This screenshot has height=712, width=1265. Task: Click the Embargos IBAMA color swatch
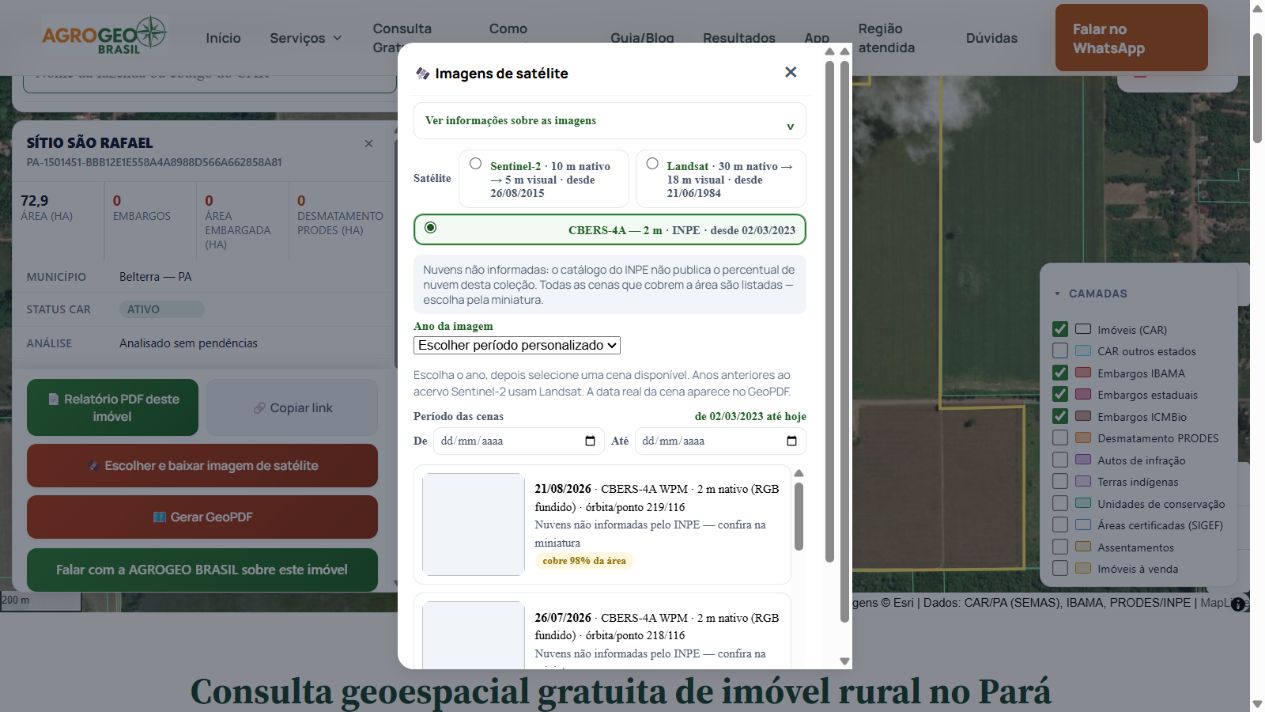click(1083, 373)
